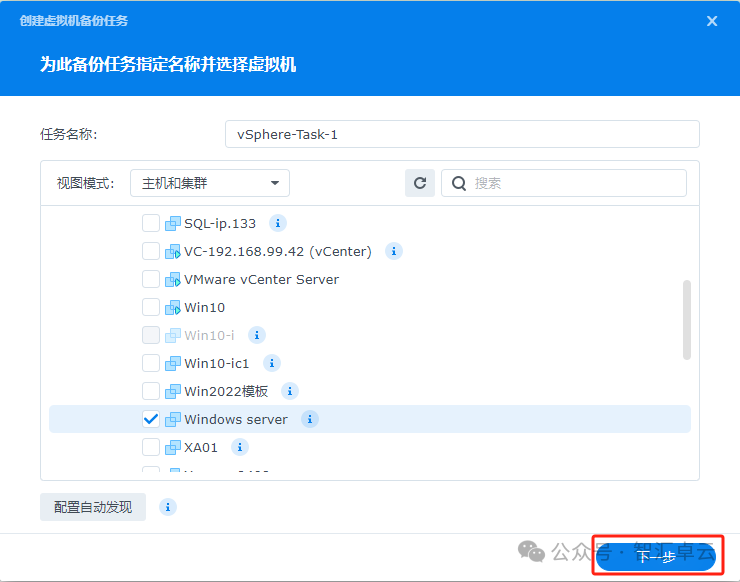Click the VM icon for Windows server
The height and width of the screenshot is (582, 740).
pyautogui.click(x=173, y=419)
